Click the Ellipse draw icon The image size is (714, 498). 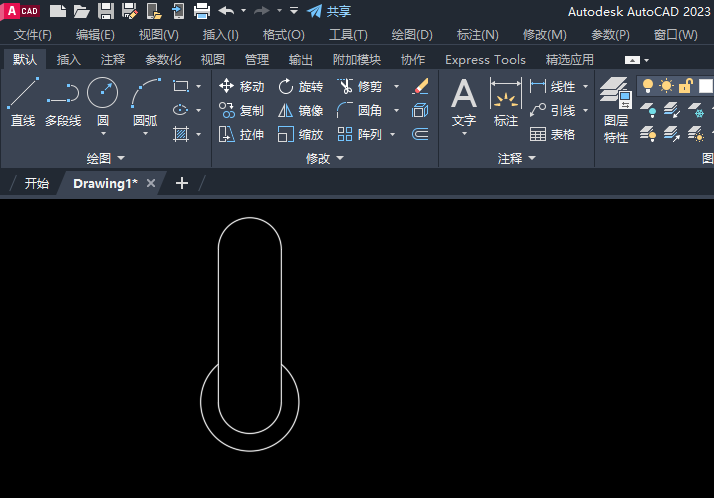click(181, 110)
